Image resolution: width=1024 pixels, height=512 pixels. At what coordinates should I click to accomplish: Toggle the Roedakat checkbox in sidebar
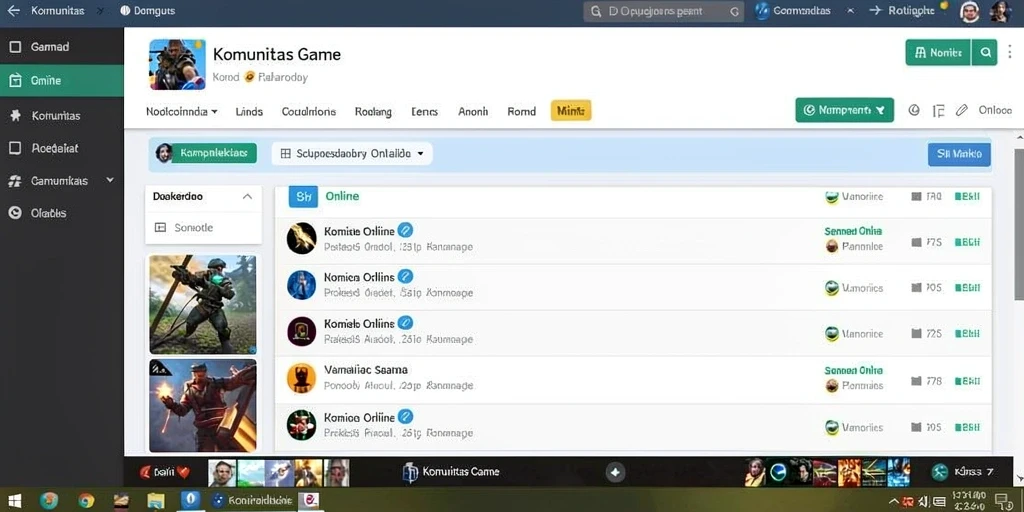pyautogui.click(x=15, y=148)
